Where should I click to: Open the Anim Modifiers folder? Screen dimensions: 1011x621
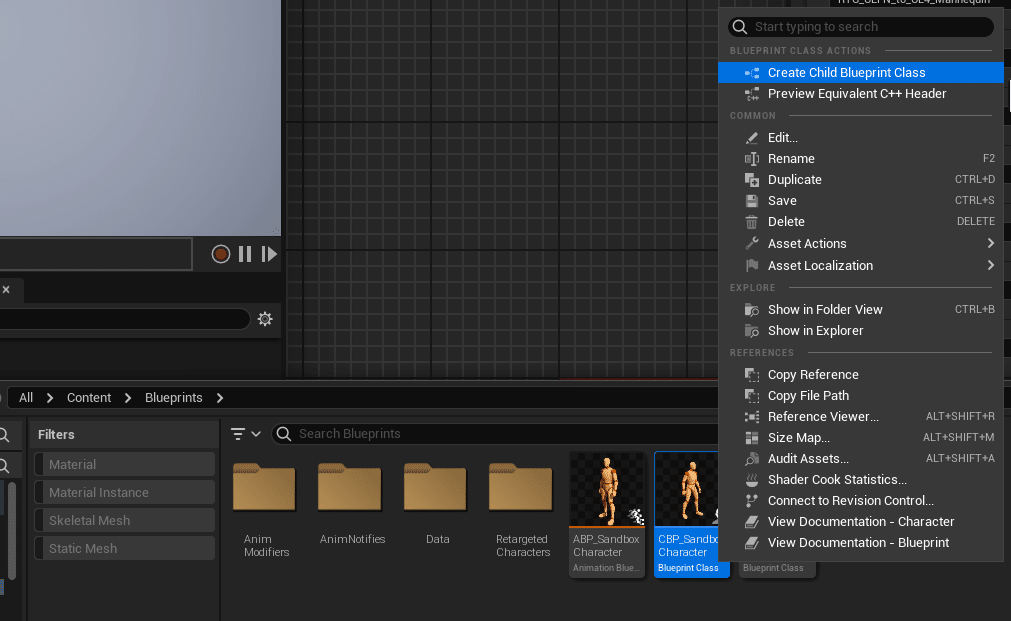click(265, 489)
